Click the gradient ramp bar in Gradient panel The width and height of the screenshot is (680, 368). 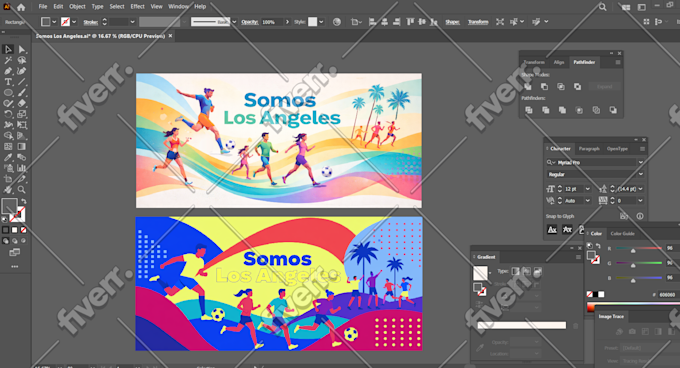521,325
